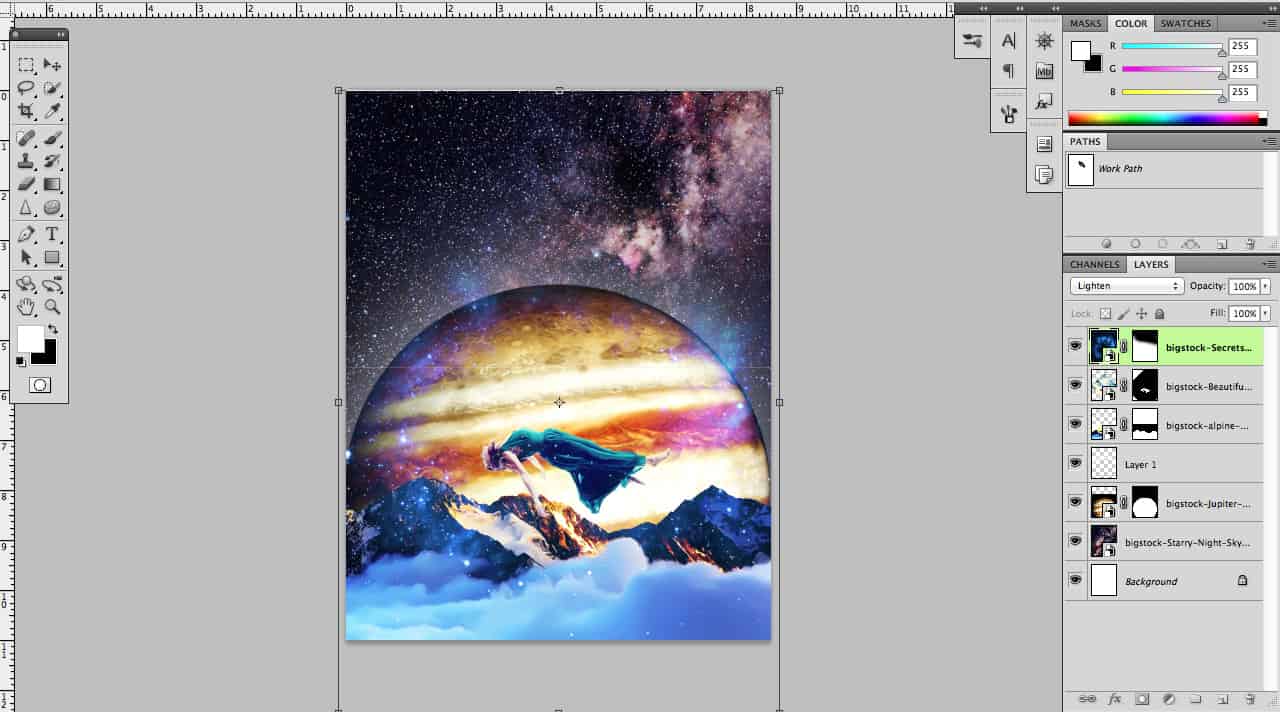Viewport: 1280px width, 712px height.
Task: Open the Layers panel options menu
Action: (1268, 265)
